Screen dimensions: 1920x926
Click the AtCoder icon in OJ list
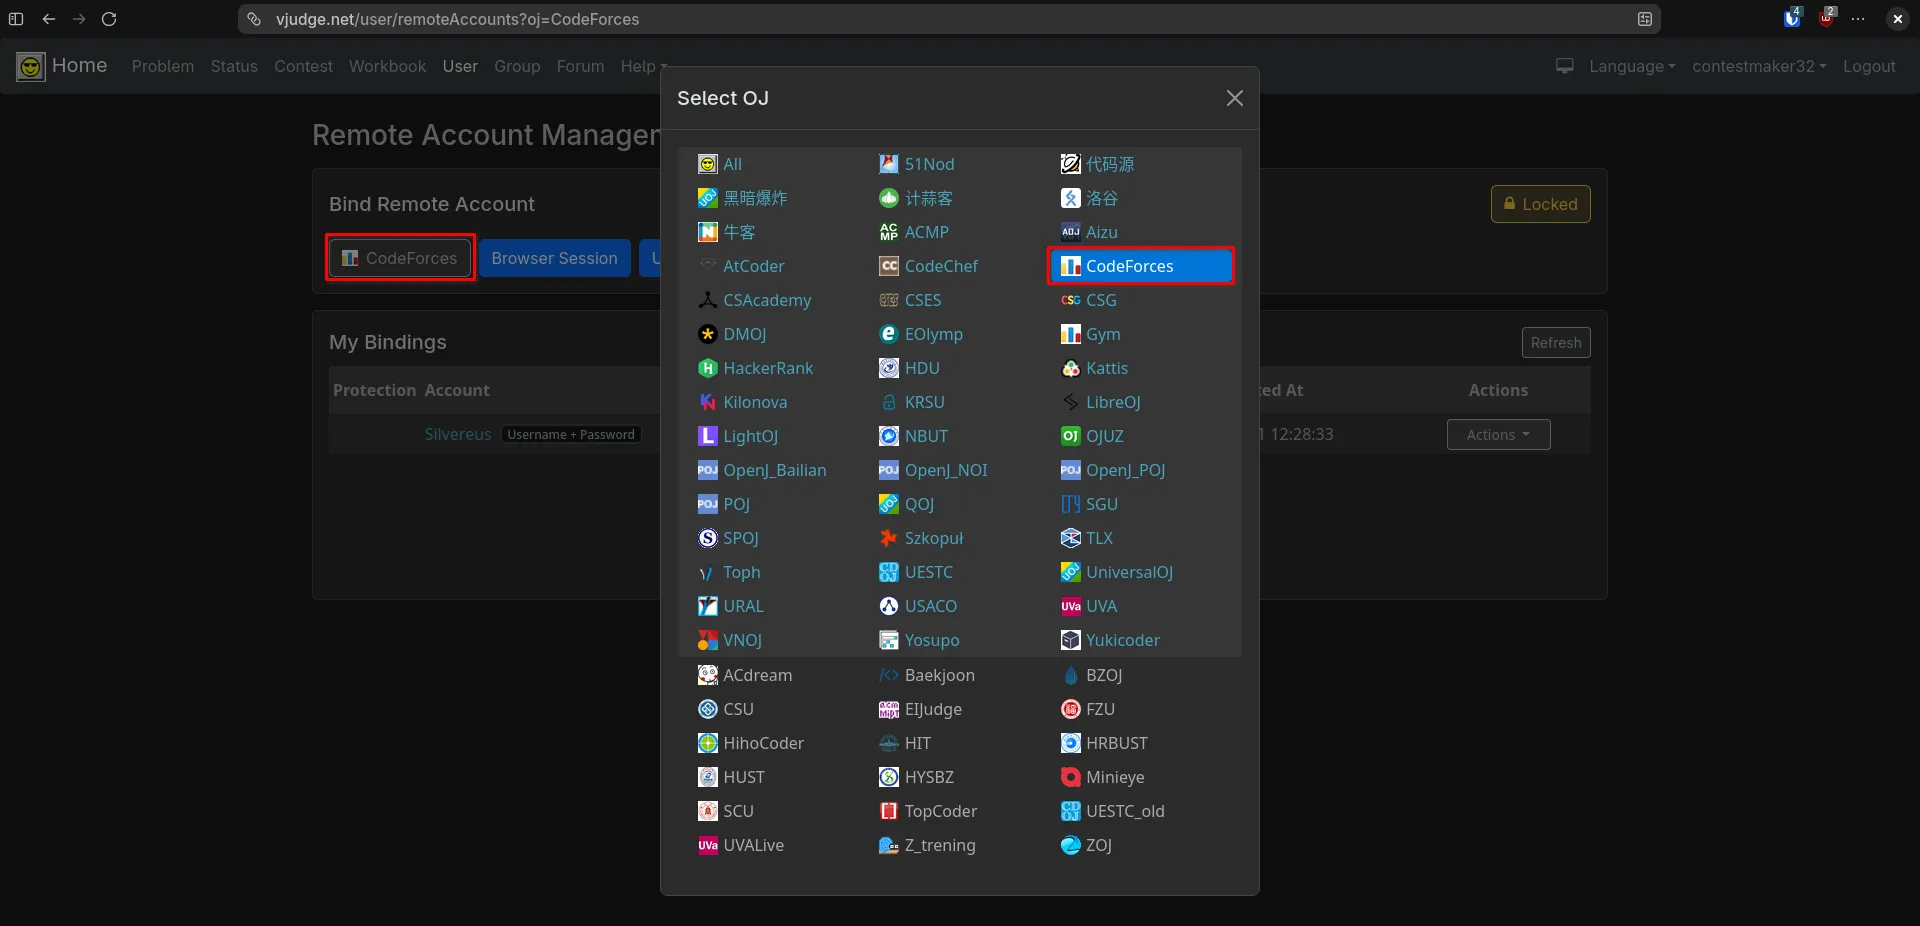point(707,266)
